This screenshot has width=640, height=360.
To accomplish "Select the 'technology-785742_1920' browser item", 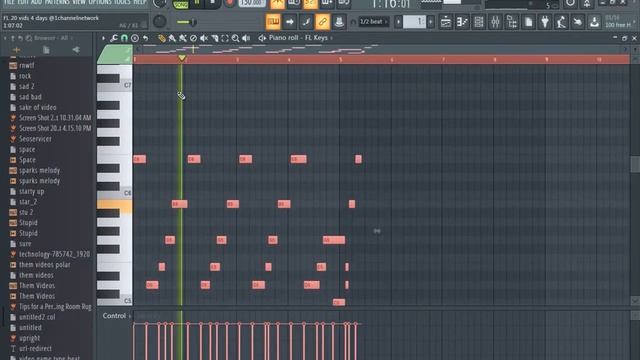I will tap(54, 254).
